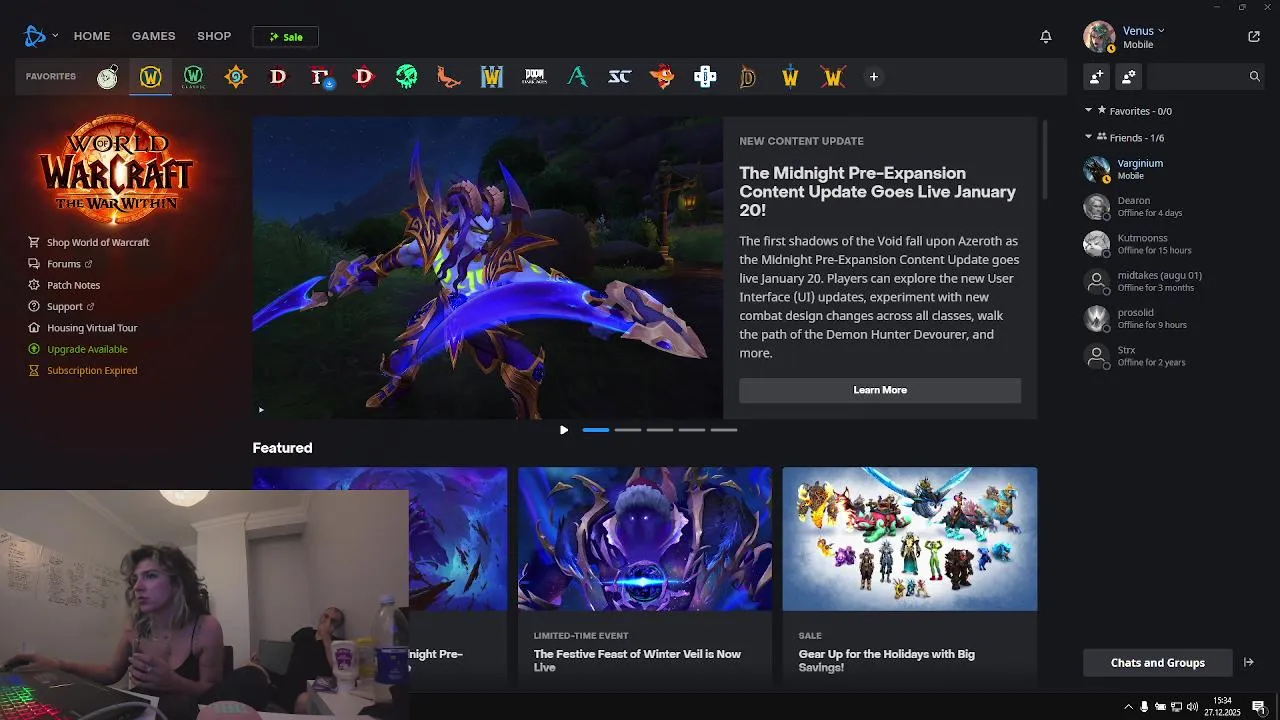Select the fifth carousel slide indicator
The width and height of the screenshot is (1280, 720).
pyautogui.click(x=724, y=430)
